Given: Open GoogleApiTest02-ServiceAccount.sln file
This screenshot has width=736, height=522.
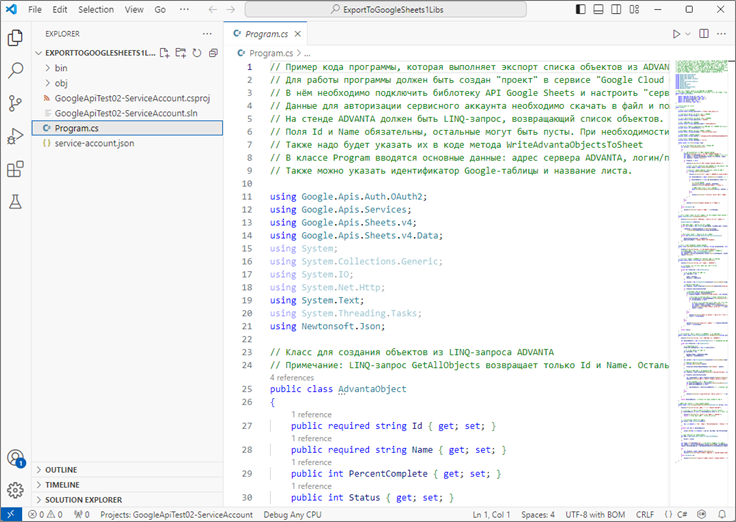Looking at the screenshot, I should click(127, 113).
